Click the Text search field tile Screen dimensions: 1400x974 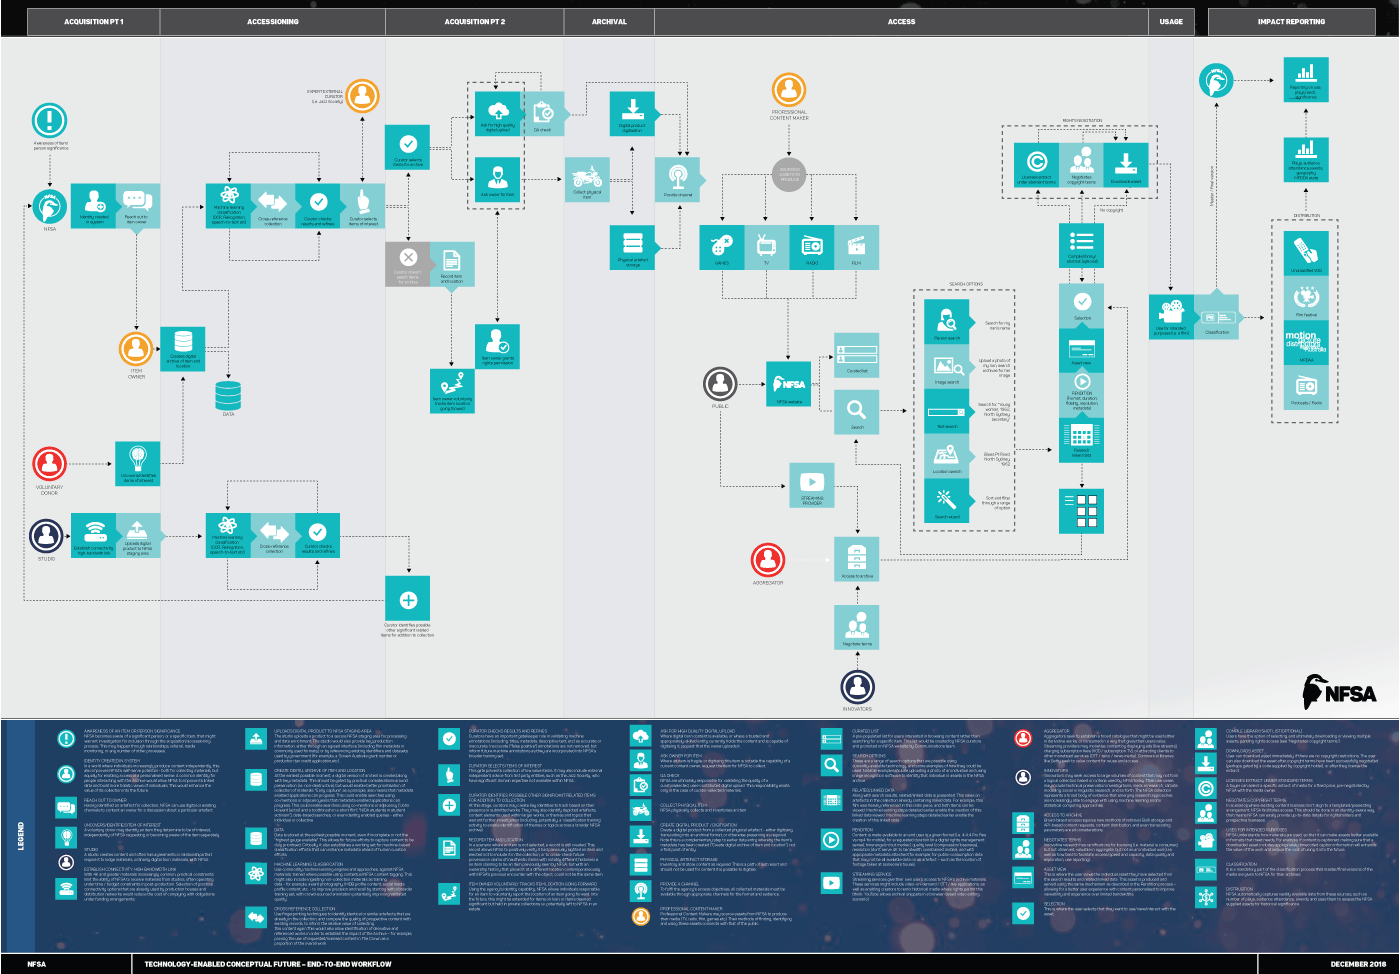click(x=946, y=411)
